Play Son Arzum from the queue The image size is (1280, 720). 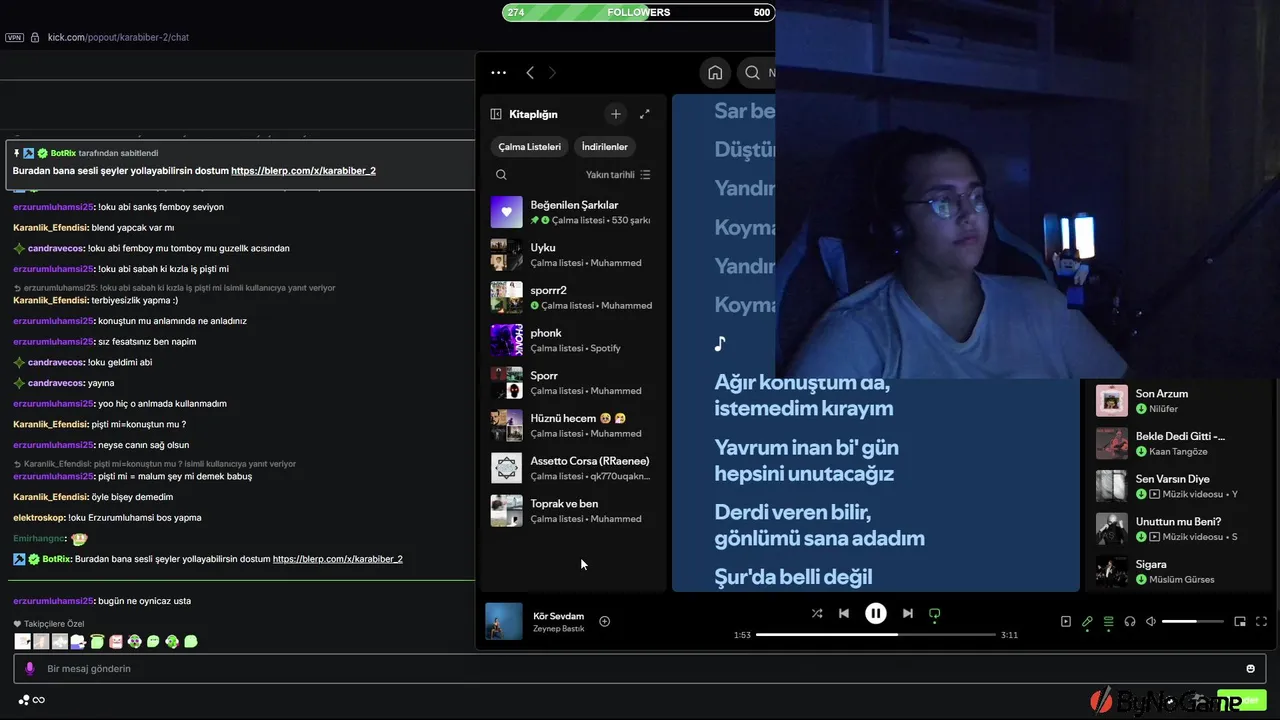pos(1180,400)
